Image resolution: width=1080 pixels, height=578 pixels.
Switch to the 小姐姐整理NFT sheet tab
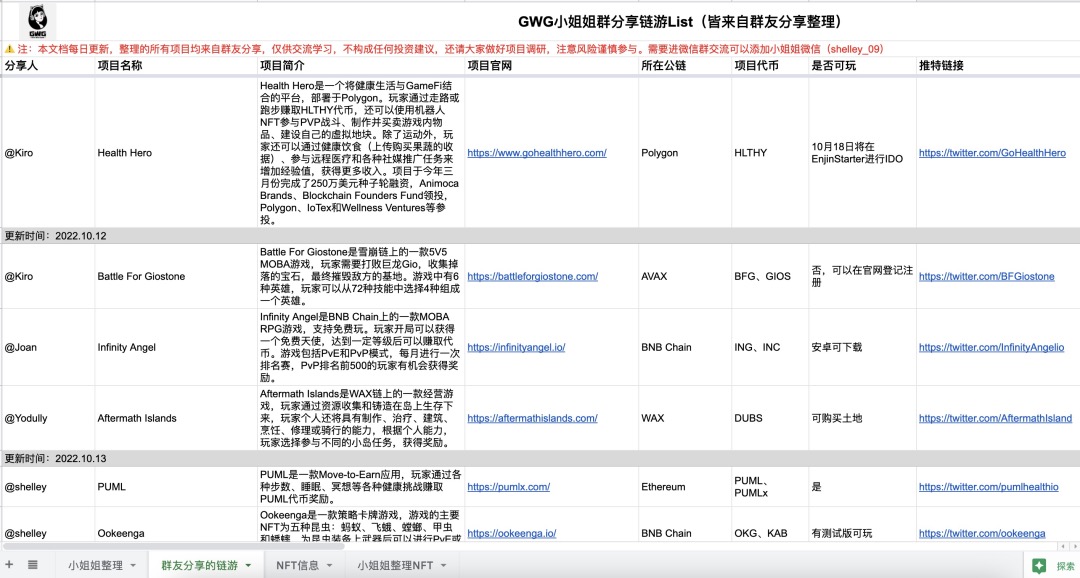pyautogui.click(x=395, y=566)
